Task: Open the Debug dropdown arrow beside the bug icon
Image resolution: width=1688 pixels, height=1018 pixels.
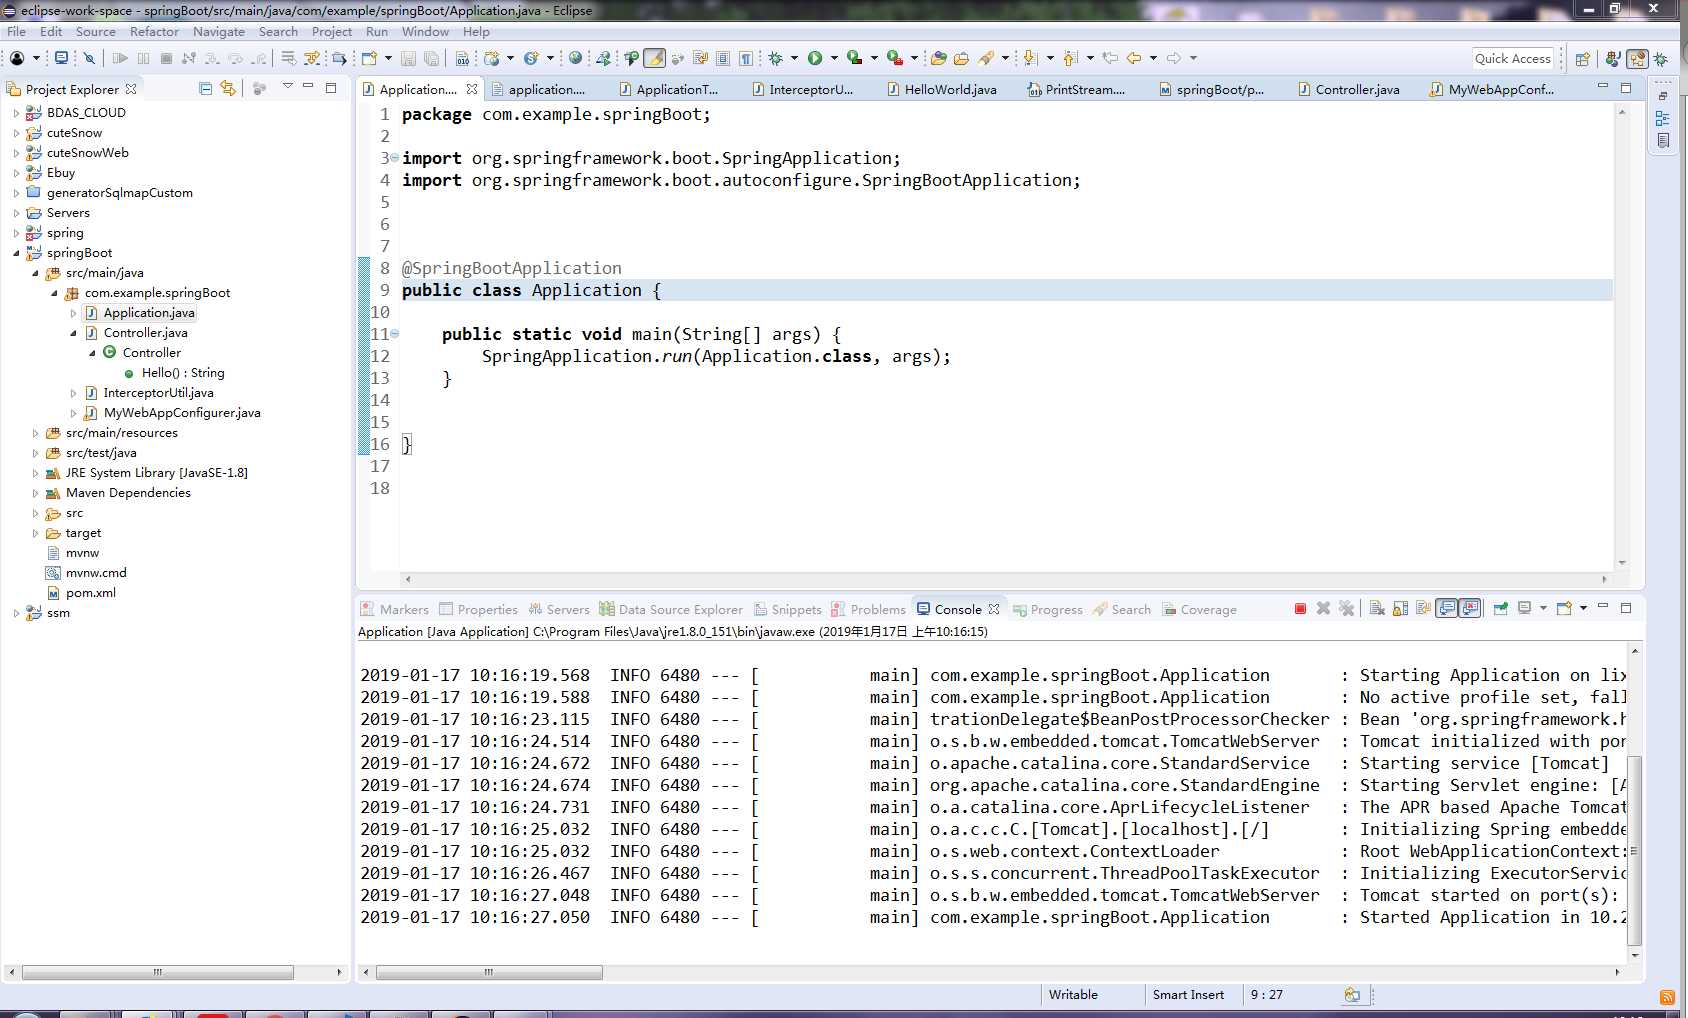Action: coord(794,58)
